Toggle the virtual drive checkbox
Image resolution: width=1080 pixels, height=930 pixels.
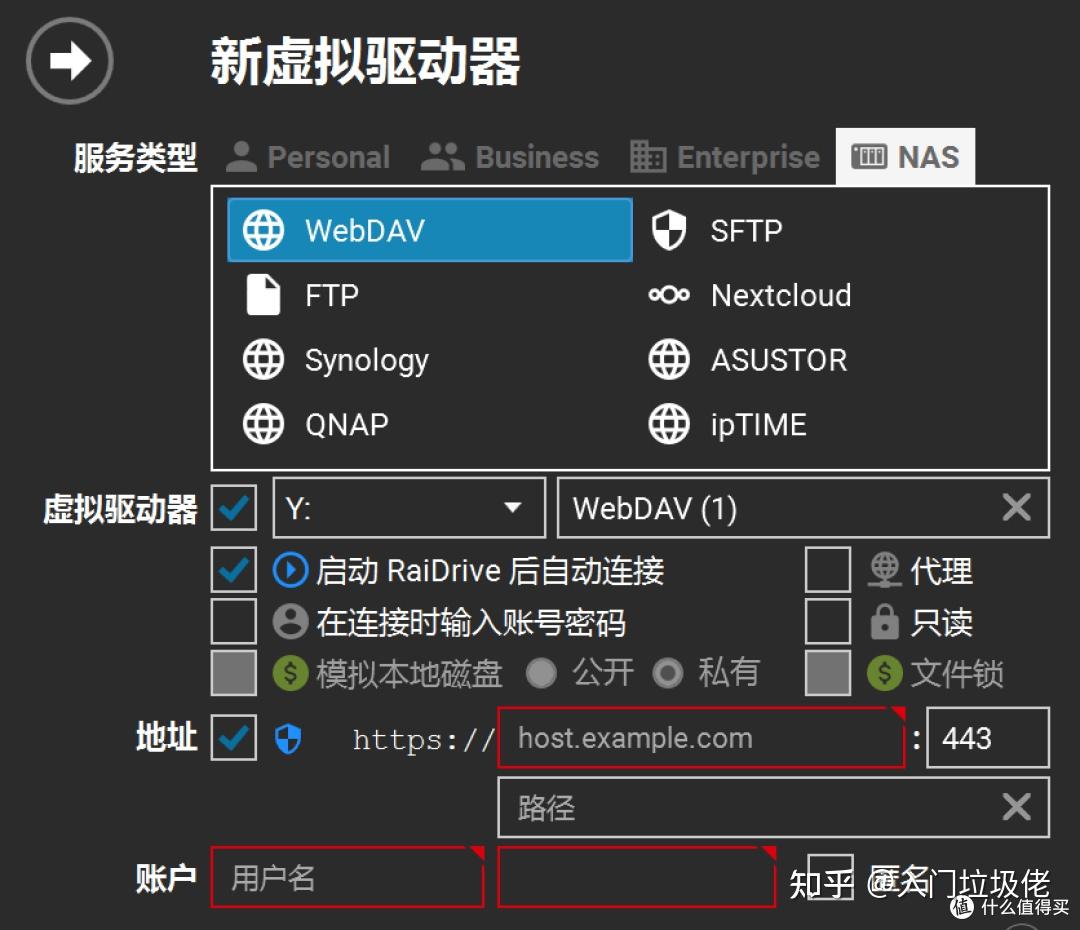point(234,508)
